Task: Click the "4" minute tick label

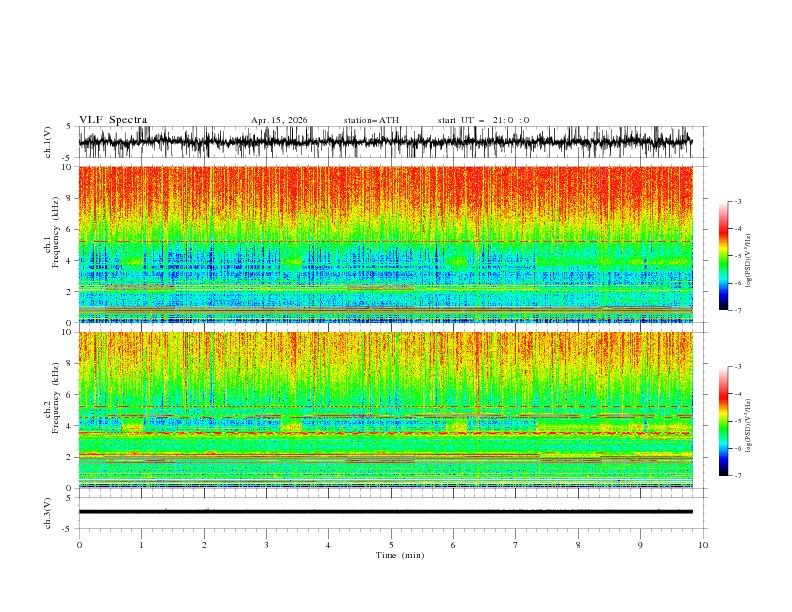Action: click(328, 545)
